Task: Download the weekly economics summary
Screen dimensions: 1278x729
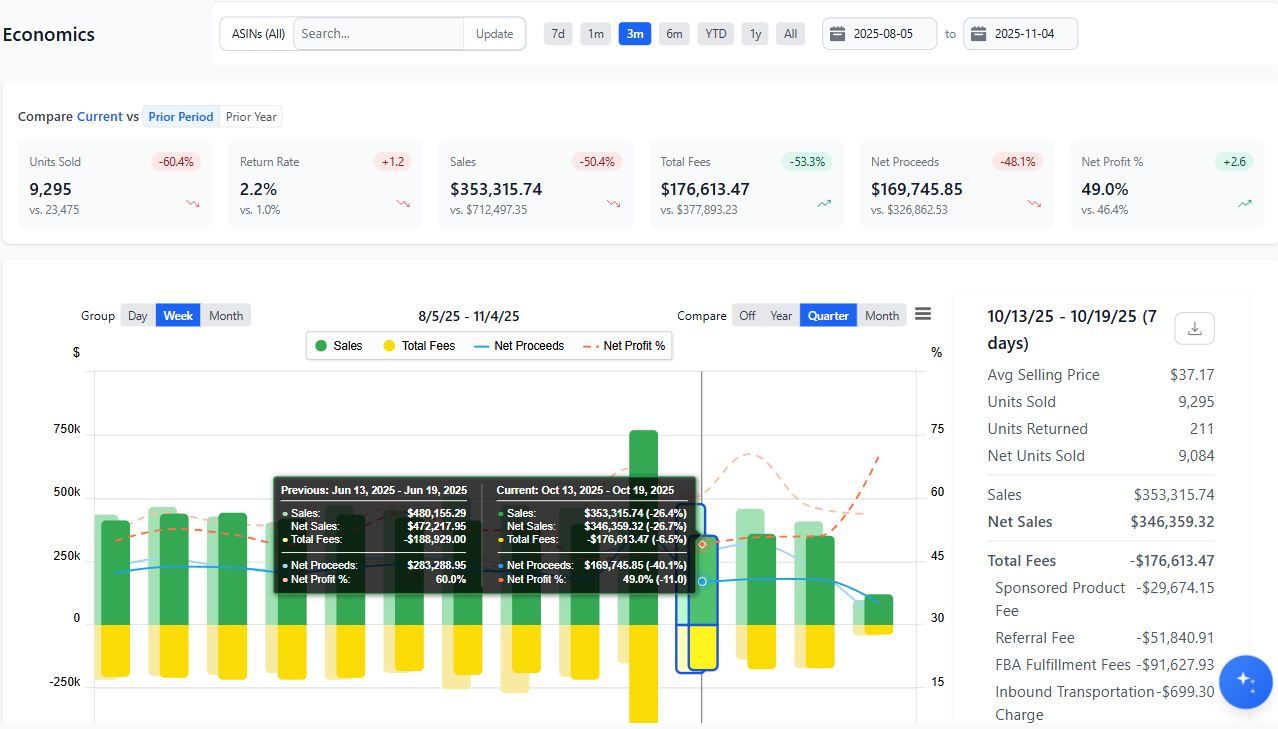Action: pos(1194,327)
